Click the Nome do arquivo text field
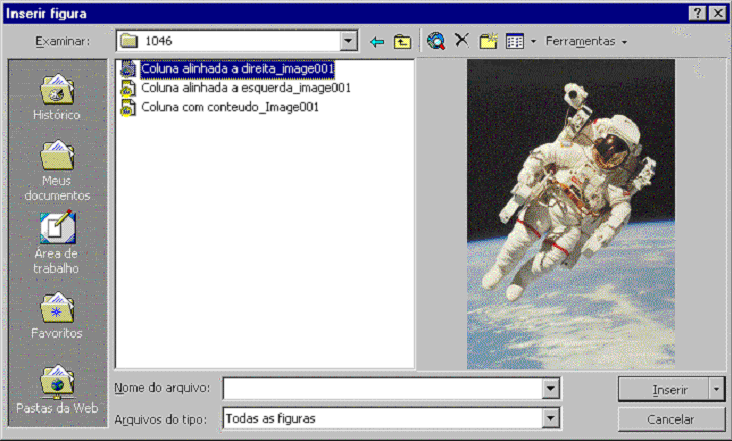Viewport: 732px width, 441px height. (383, 388)
